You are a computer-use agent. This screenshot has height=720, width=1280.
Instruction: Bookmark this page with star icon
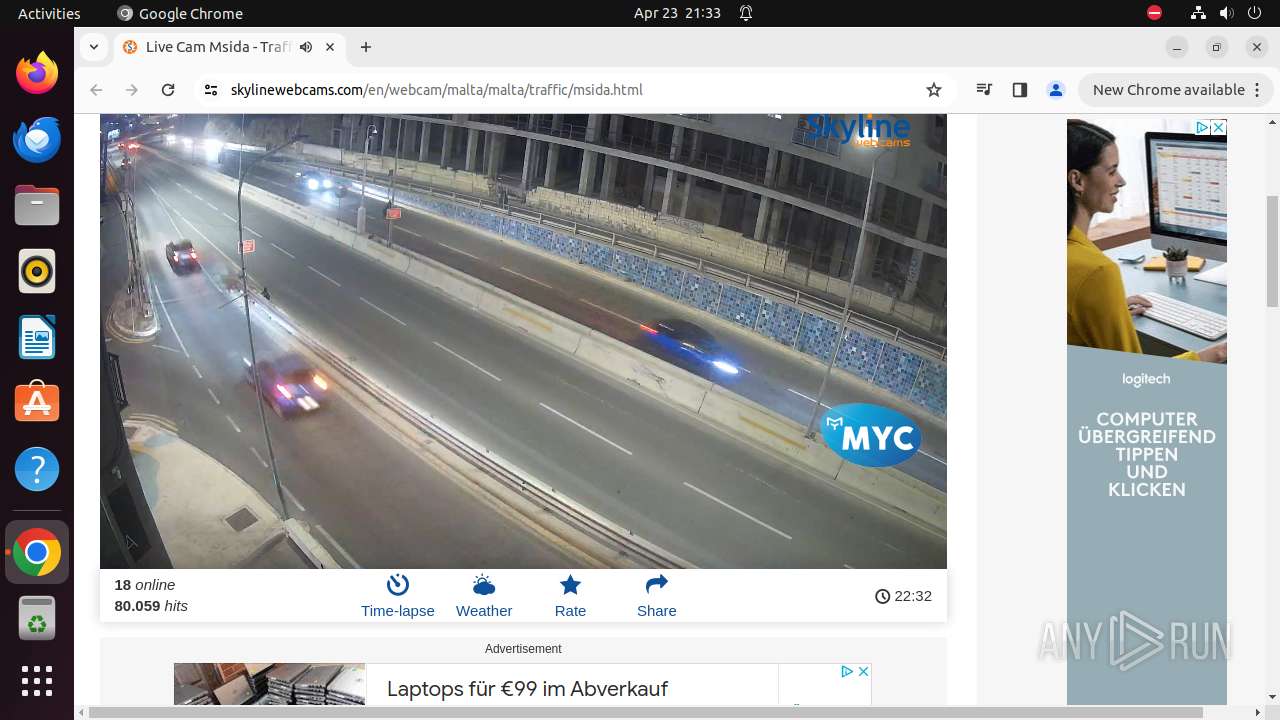pos(934,90)
